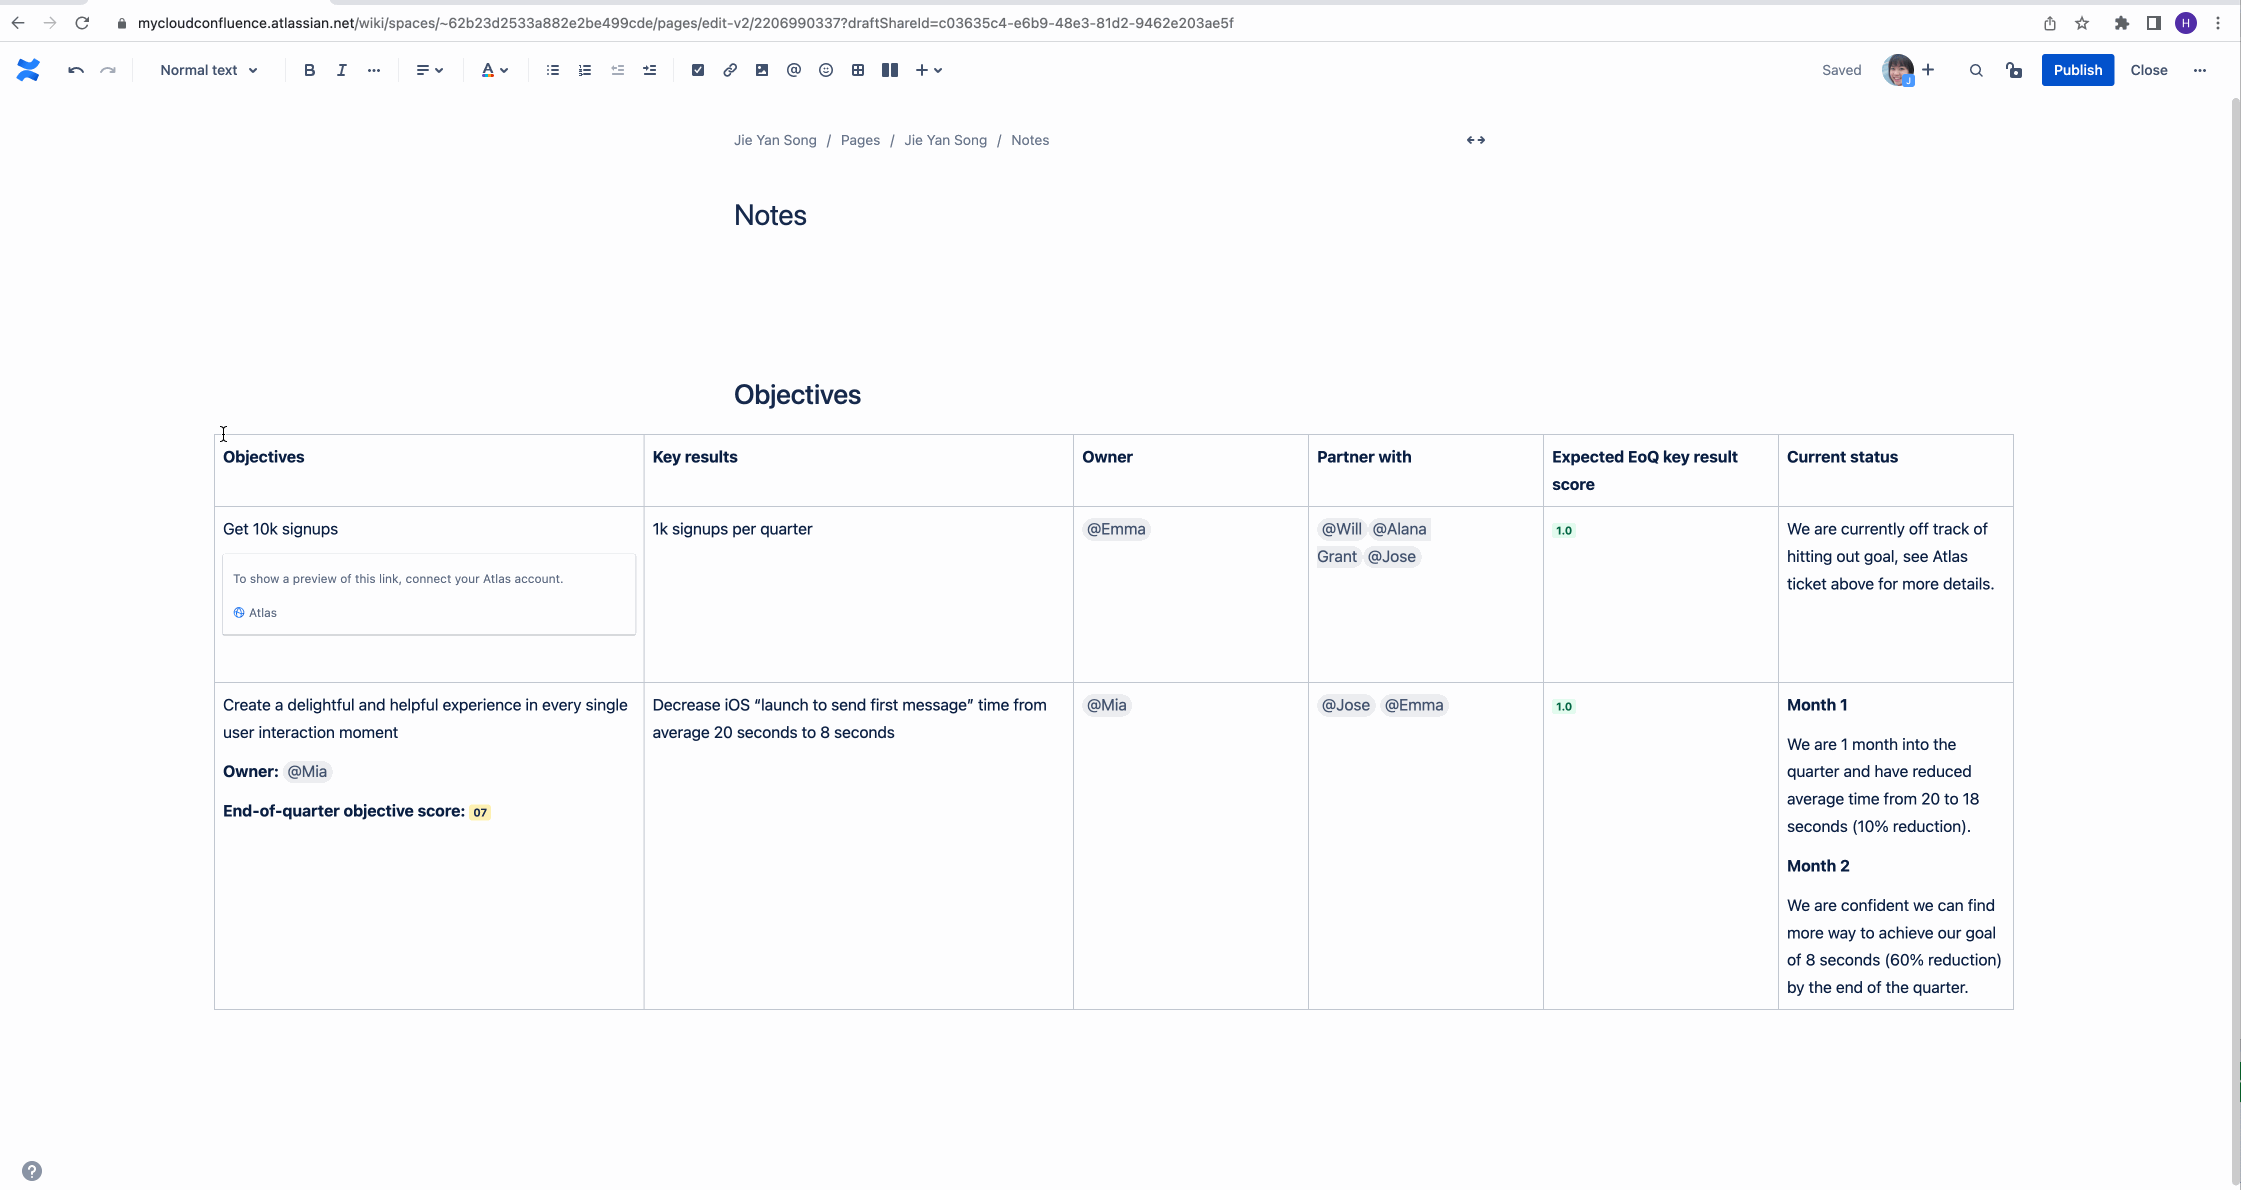Toggle Italic text formatting
The image size is (2241, 1190).
pos(341,70)
